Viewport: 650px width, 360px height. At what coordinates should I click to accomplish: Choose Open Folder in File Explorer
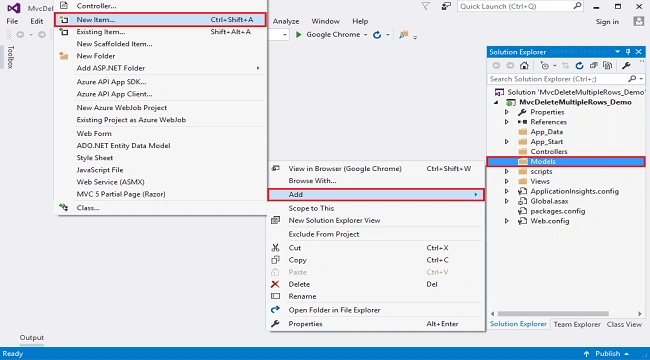pyautogui.click(x=376, y=310)
